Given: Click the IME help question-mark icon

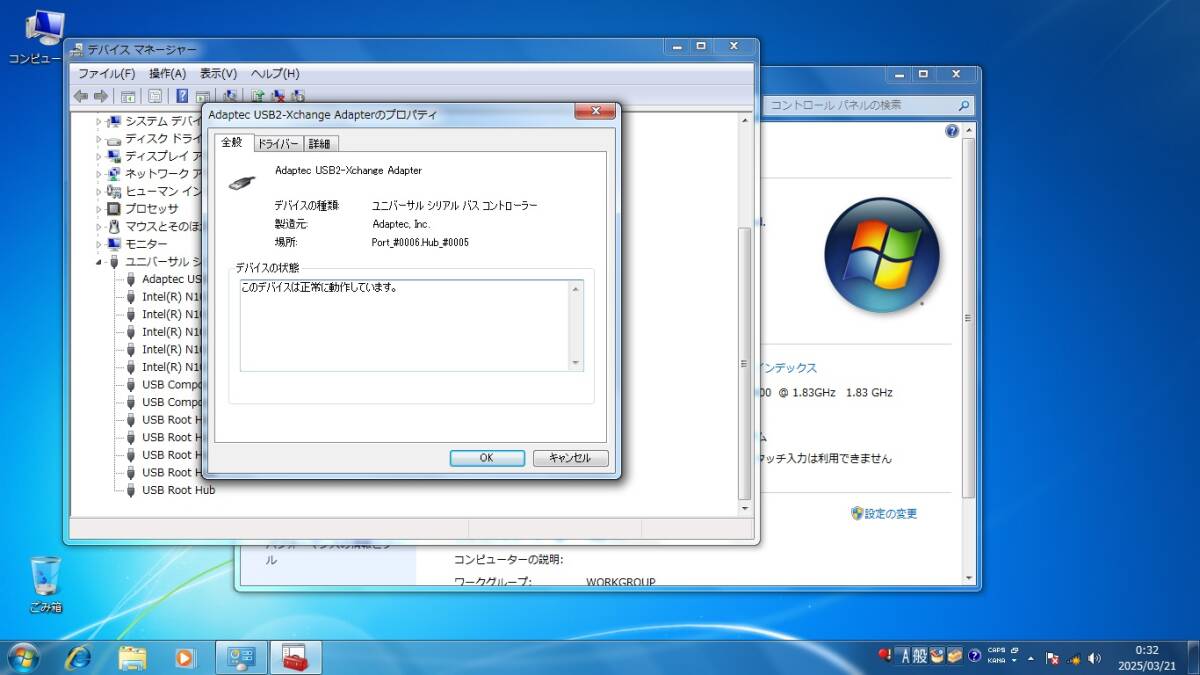Looking at the screenshot, I should tap(974, 656).
